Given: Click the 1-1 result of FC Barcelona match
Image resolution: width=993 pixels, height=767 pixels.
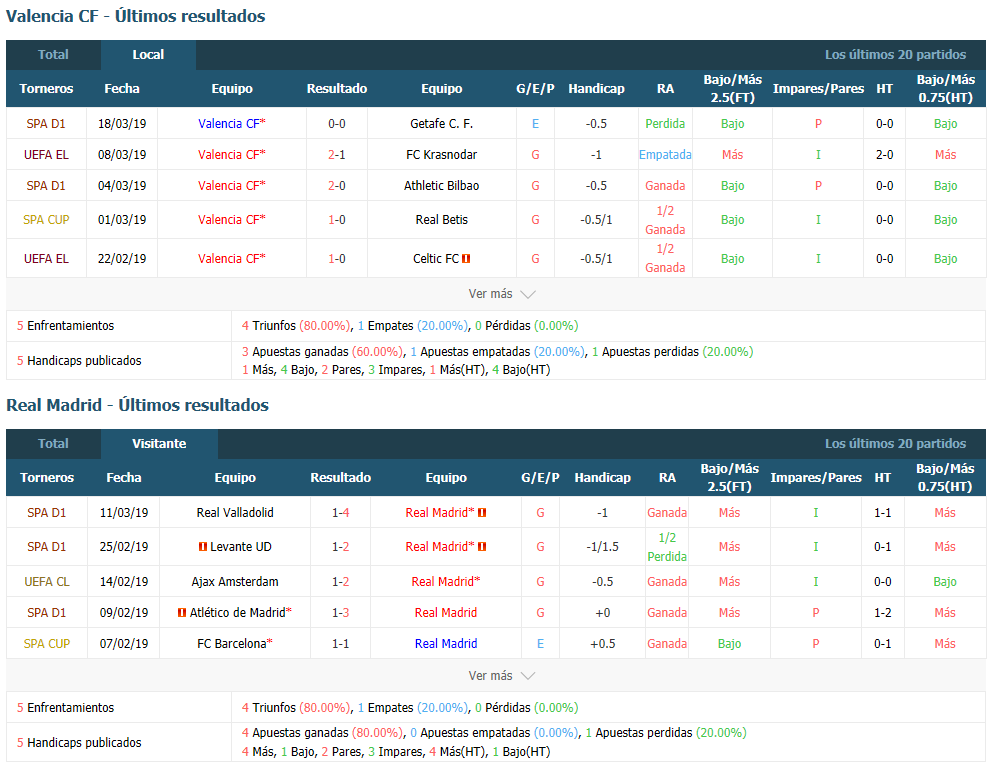Looking at the screenshot, I should tap(341, 643).
